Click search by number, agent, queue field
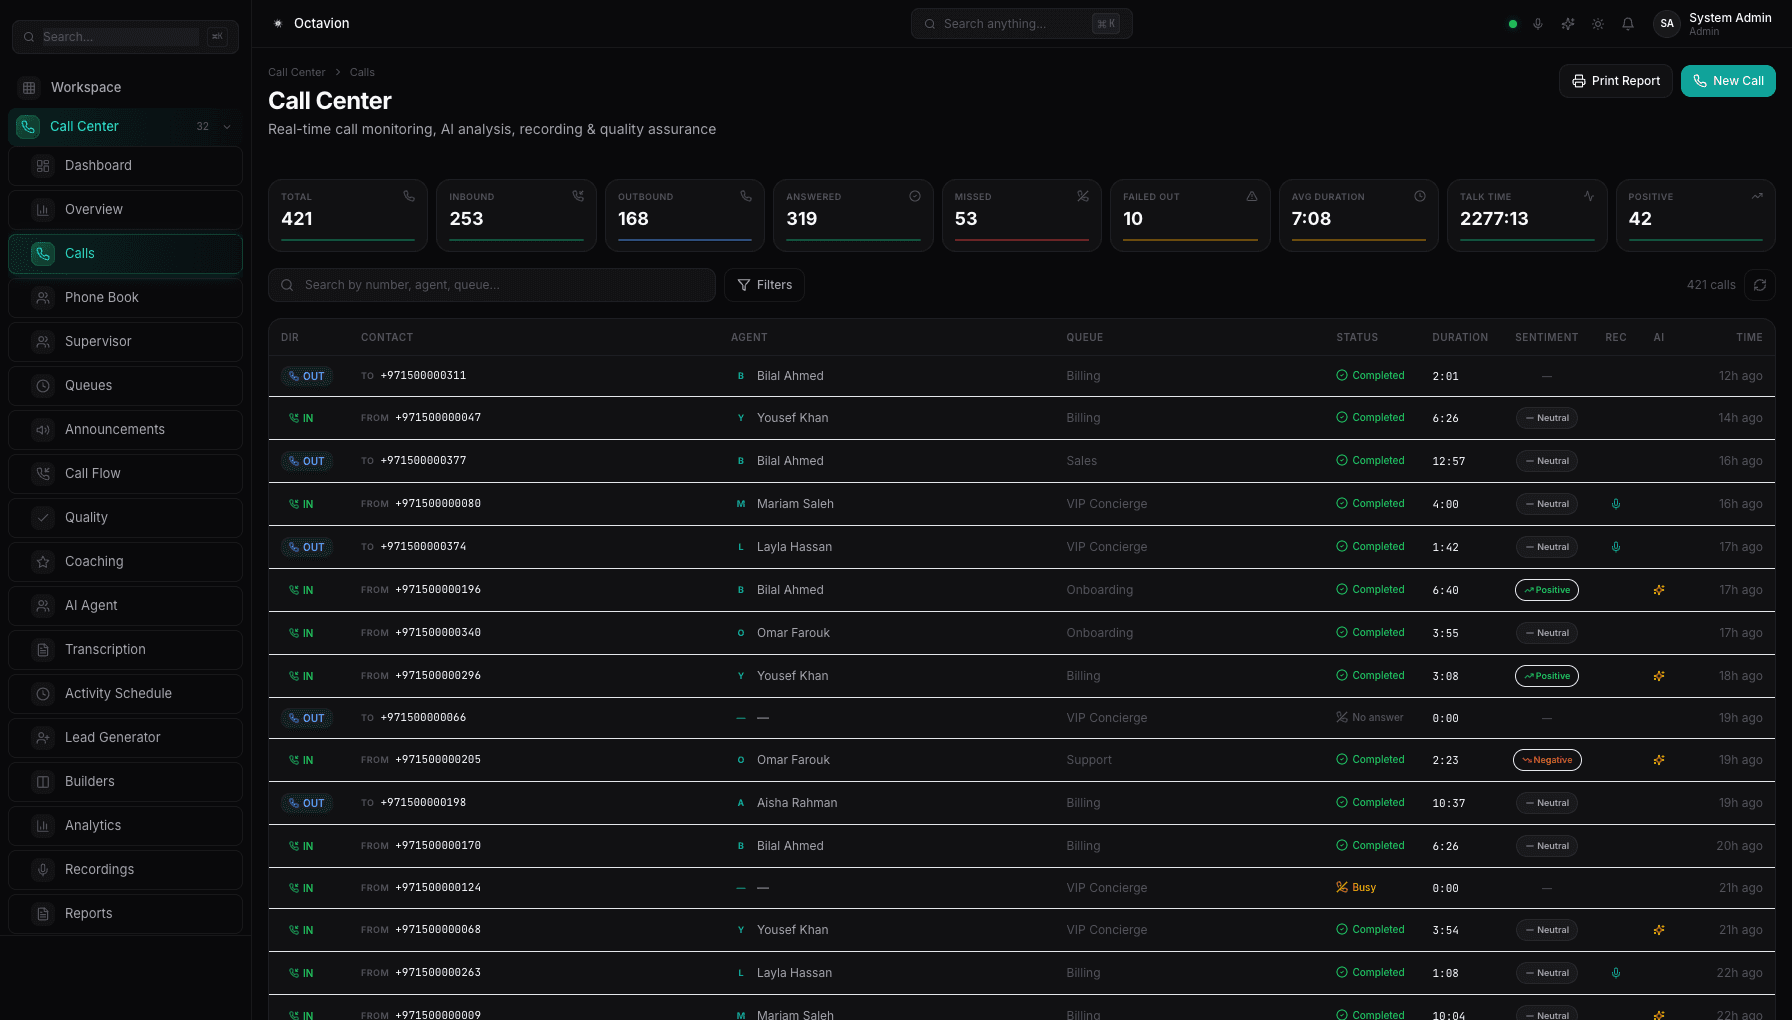 [492, 285]
